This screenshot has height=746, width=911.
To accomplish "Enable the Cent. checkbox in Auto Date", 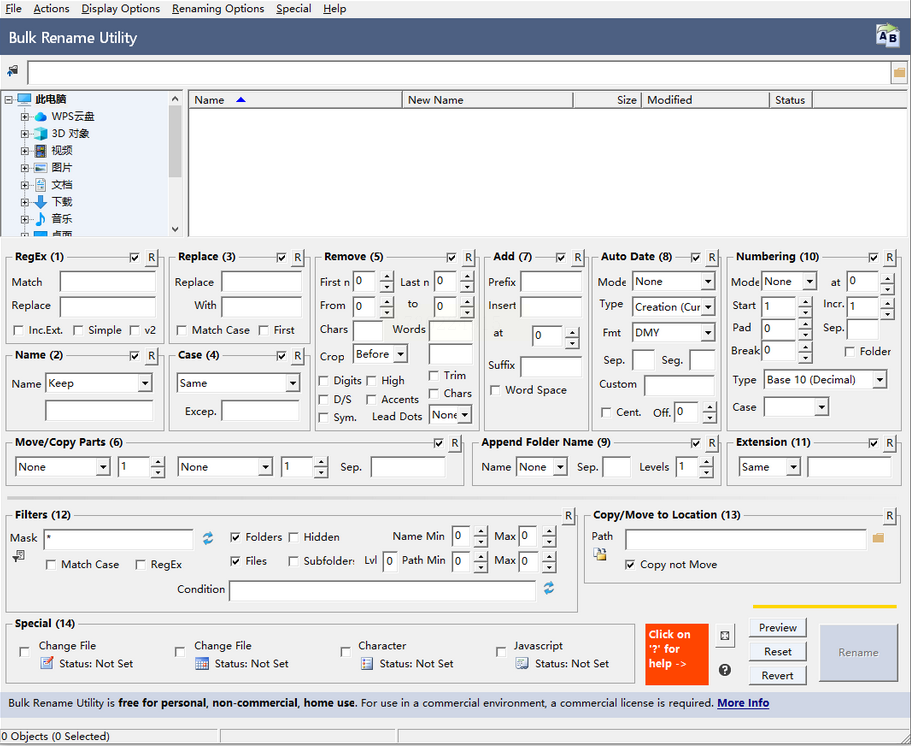I will [x=606, y=413].
